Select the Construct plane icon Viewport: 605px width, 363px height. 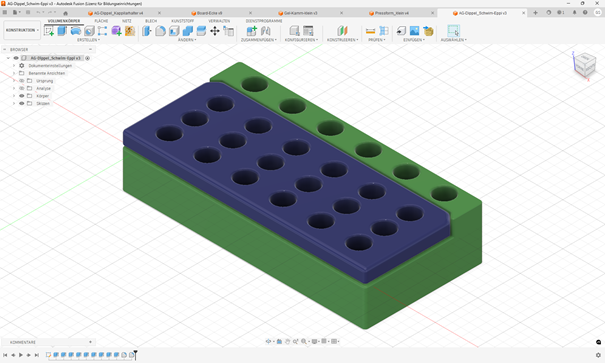(x=342, y=31)
